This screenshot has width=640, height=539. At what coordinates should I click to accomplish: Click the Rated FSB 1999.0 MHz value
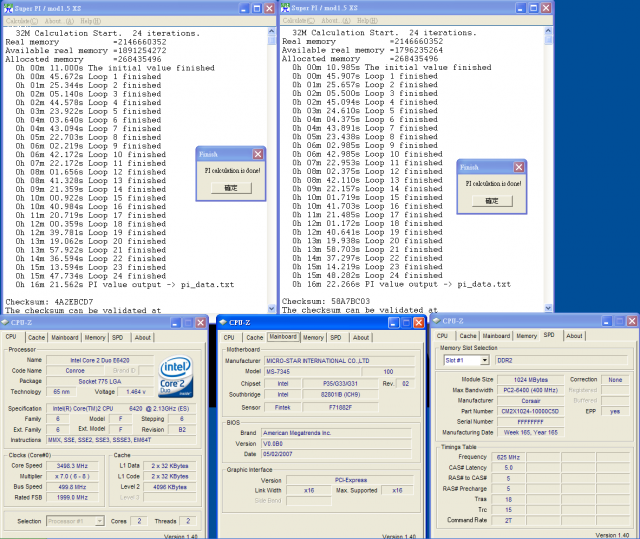(x=72, y=497)
